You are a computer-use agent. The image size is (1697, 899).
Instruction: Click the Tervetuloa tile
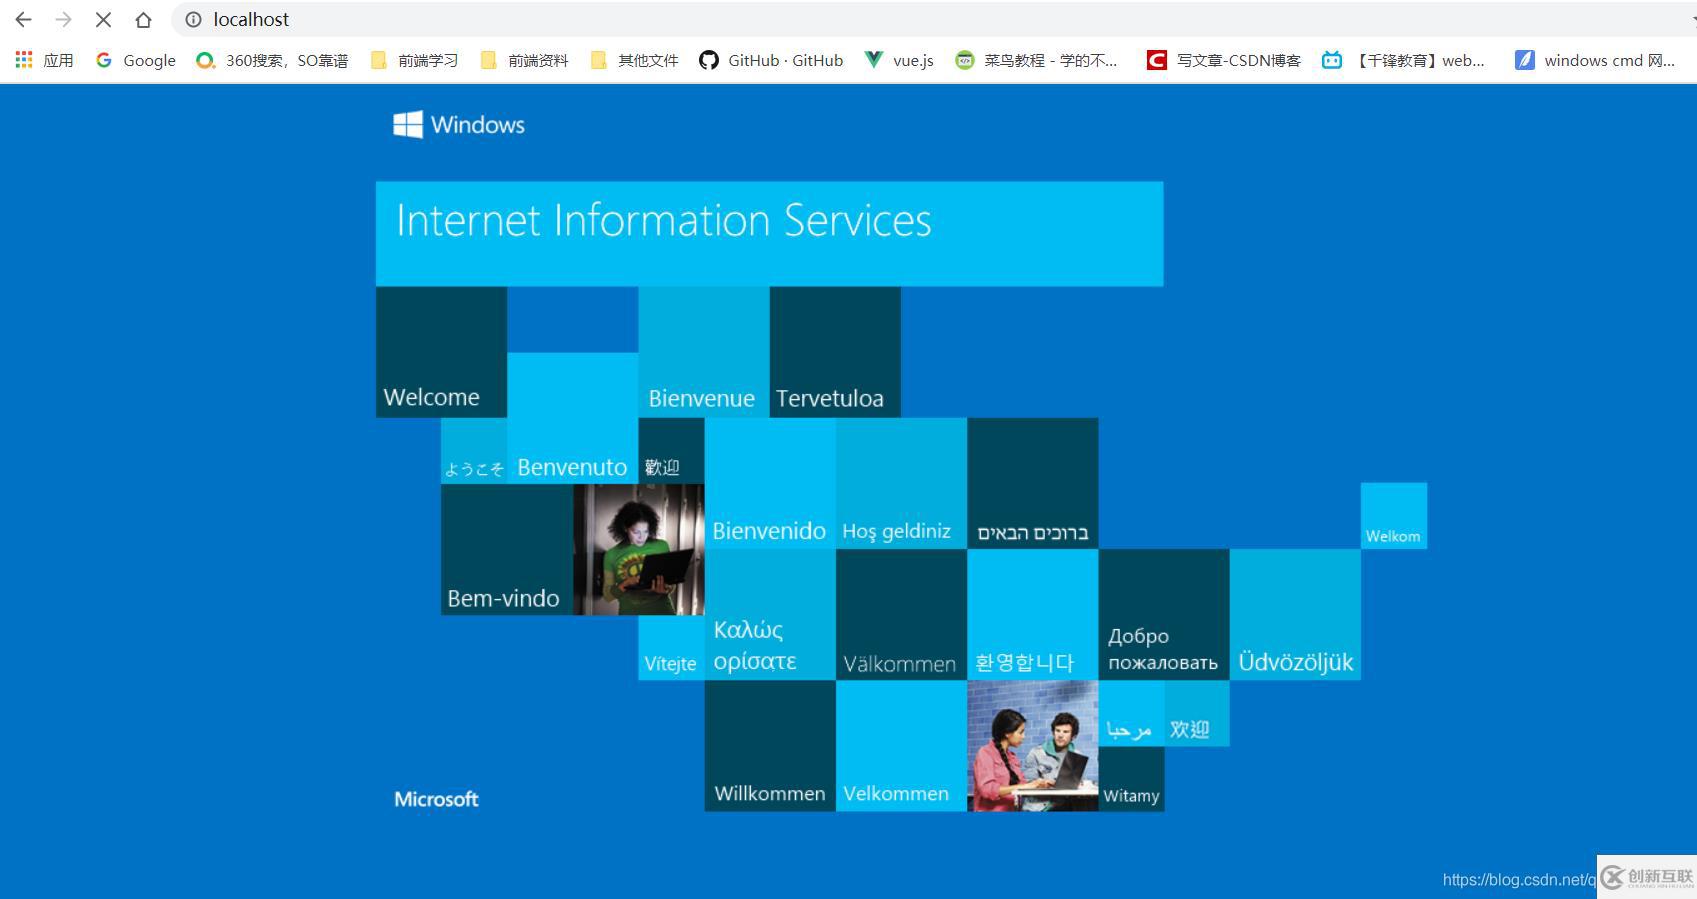835,352
